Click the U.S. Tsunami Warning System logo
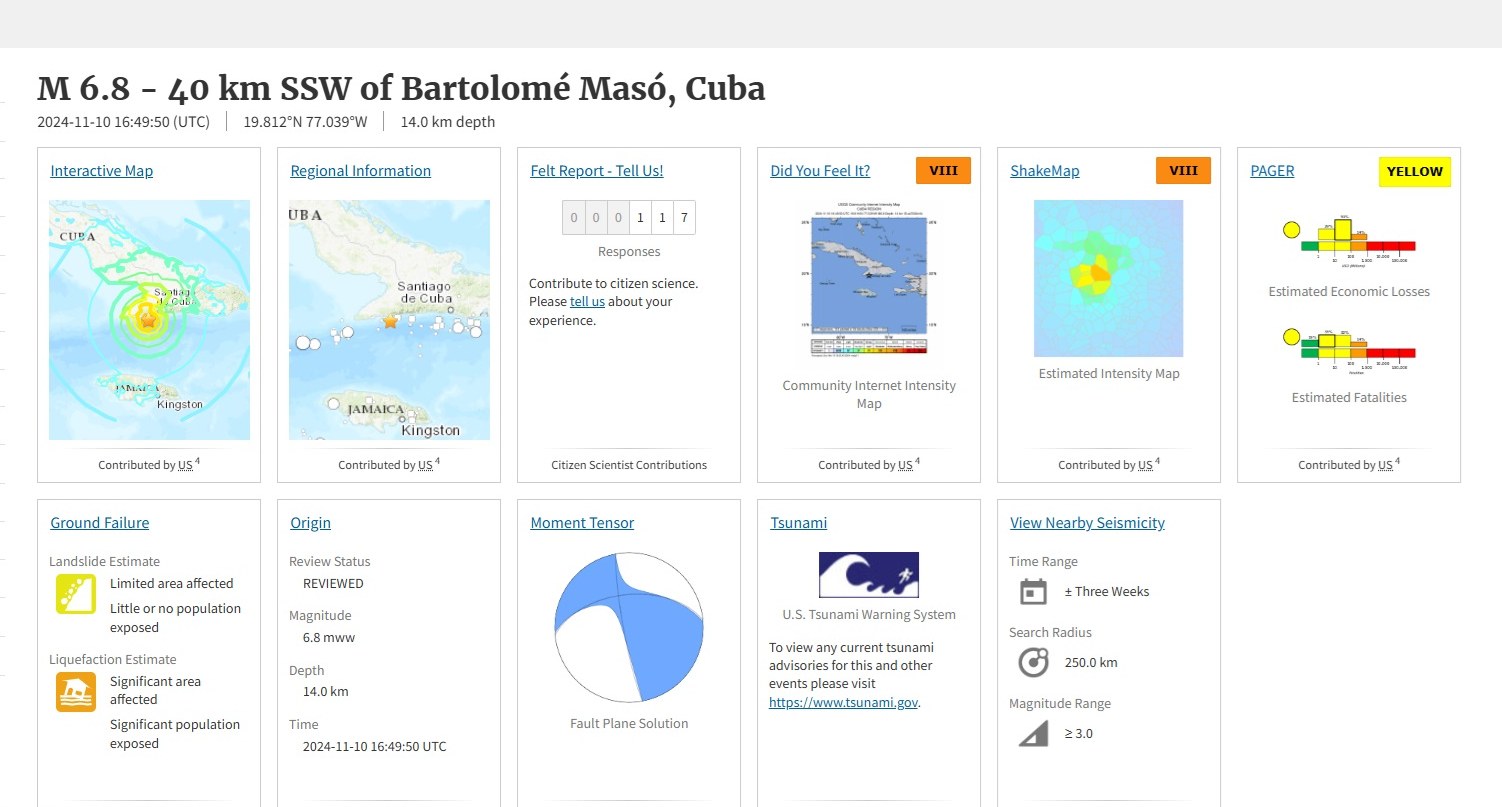Image resolution: width=1502 pixels, height=807 pixels. [868, 575]
